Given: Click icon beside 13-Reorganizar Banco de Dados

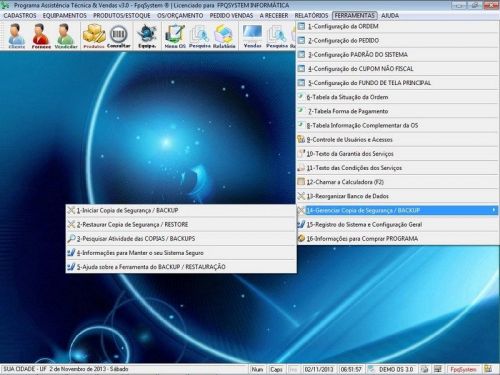Looking at the screenshot, I should (301, 196).
